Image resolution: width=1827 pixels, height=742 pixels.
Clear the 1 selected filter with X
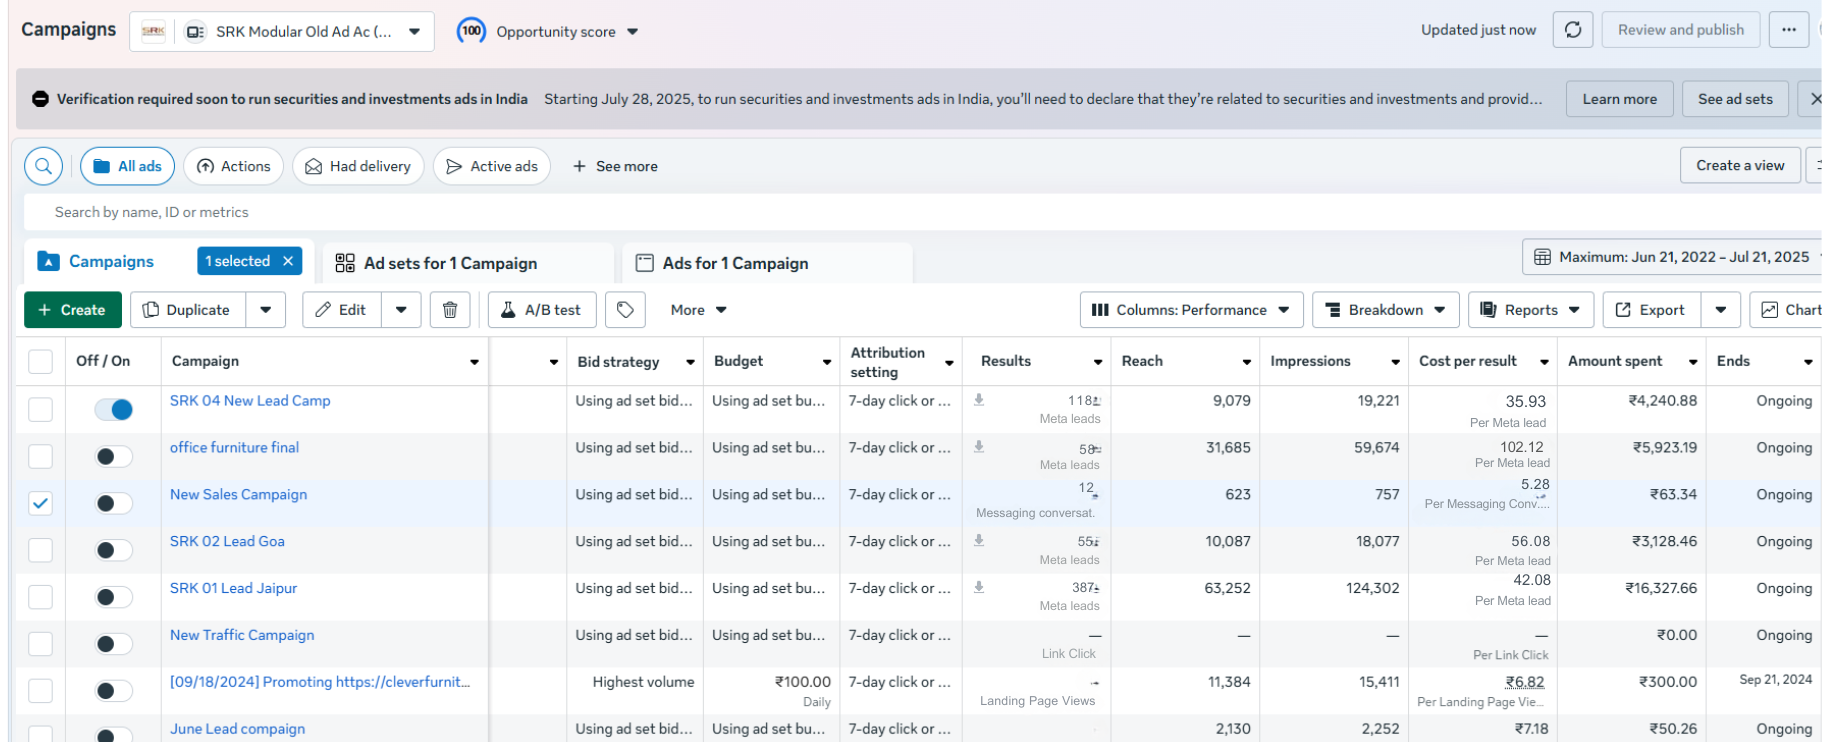point(288,261)
